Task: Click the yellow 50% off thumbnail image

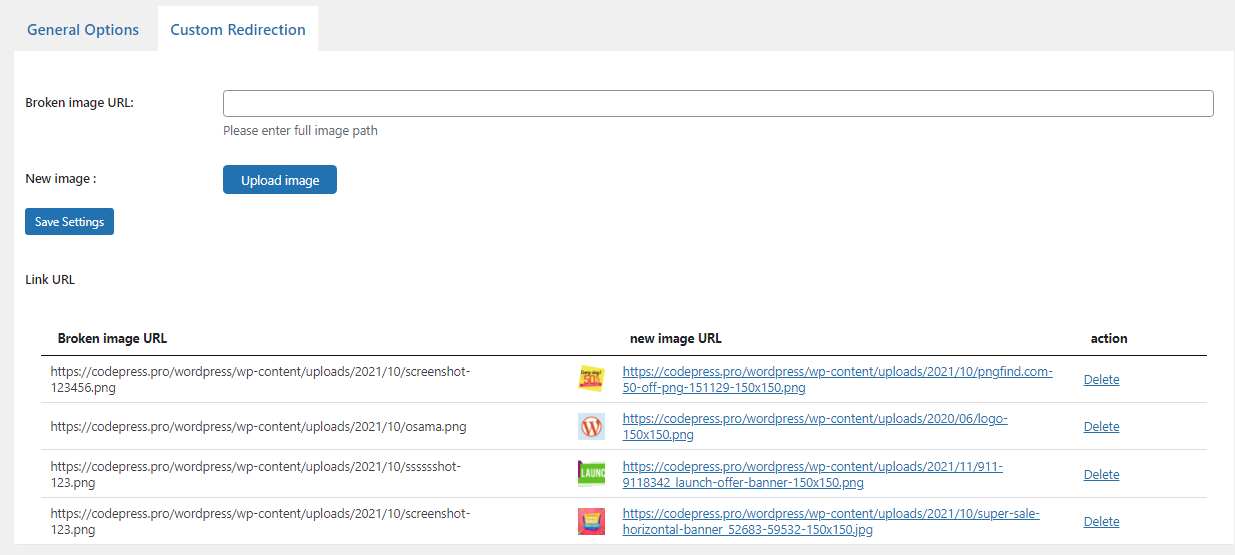Action: [591, 379]
